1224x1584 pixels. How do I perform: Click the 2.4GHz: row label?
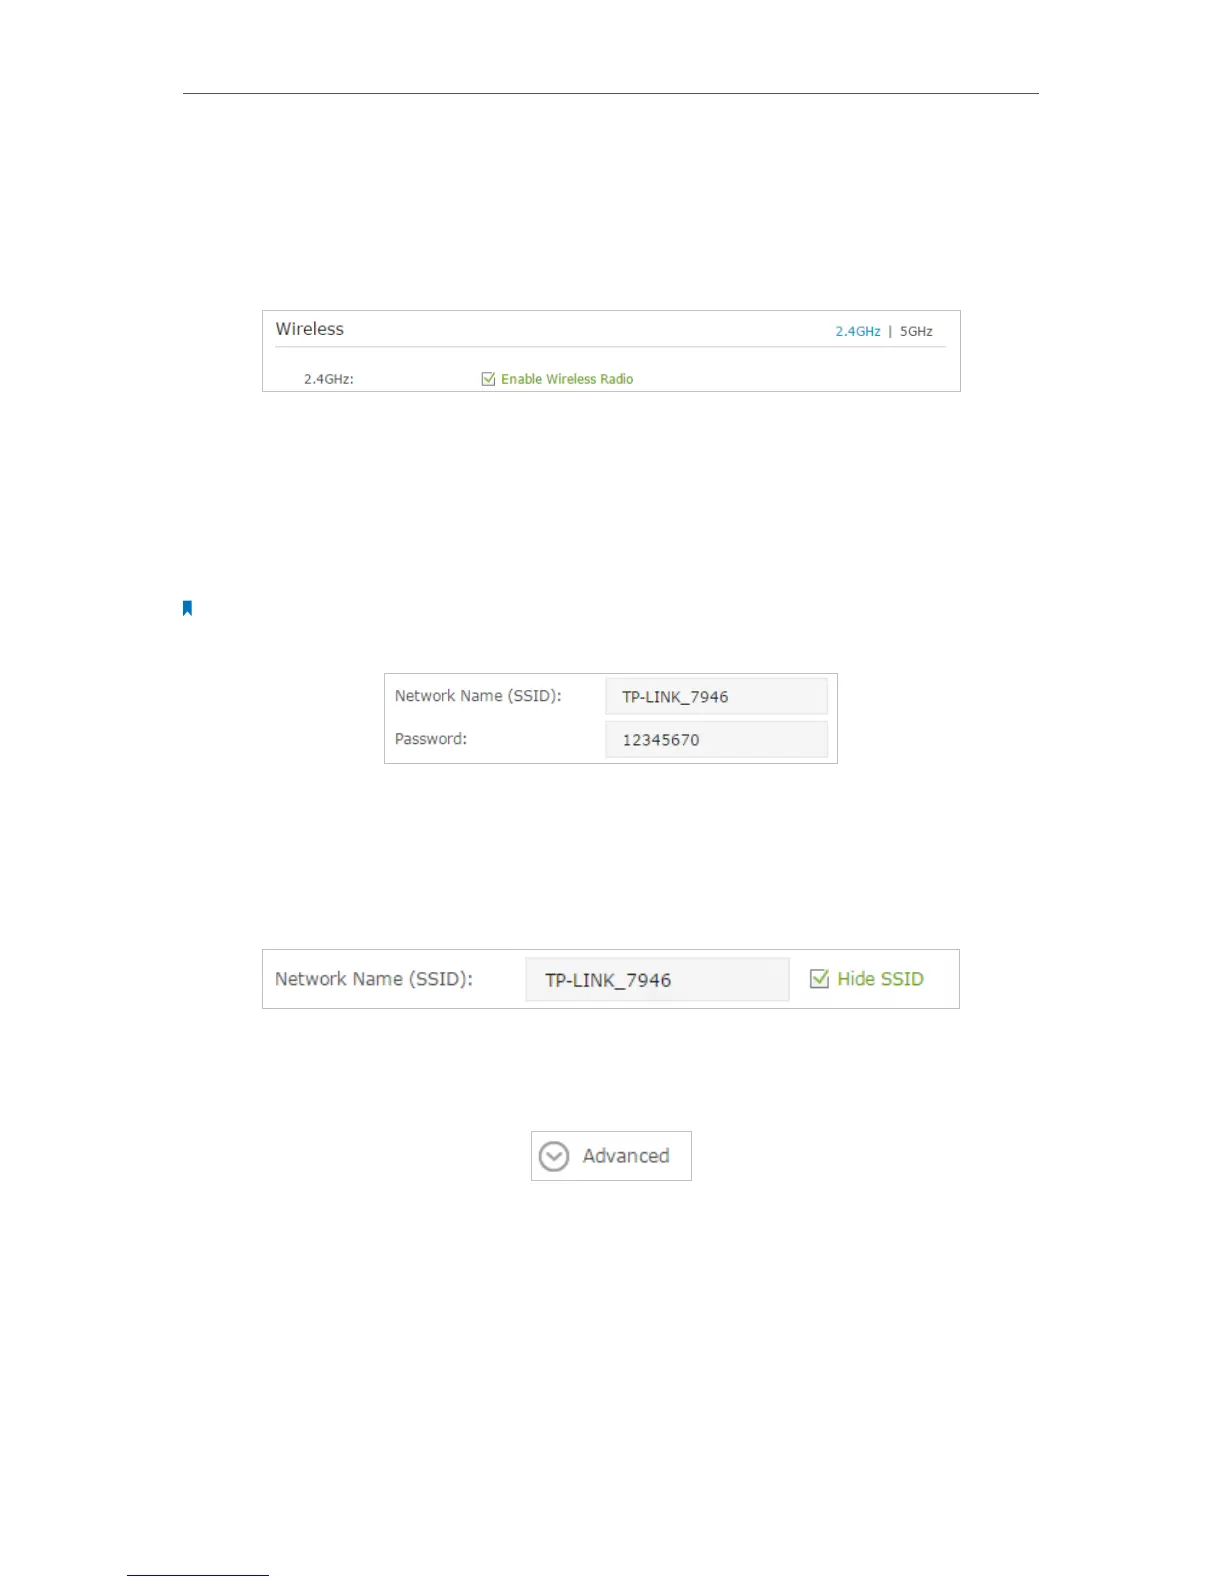[329, 380]
